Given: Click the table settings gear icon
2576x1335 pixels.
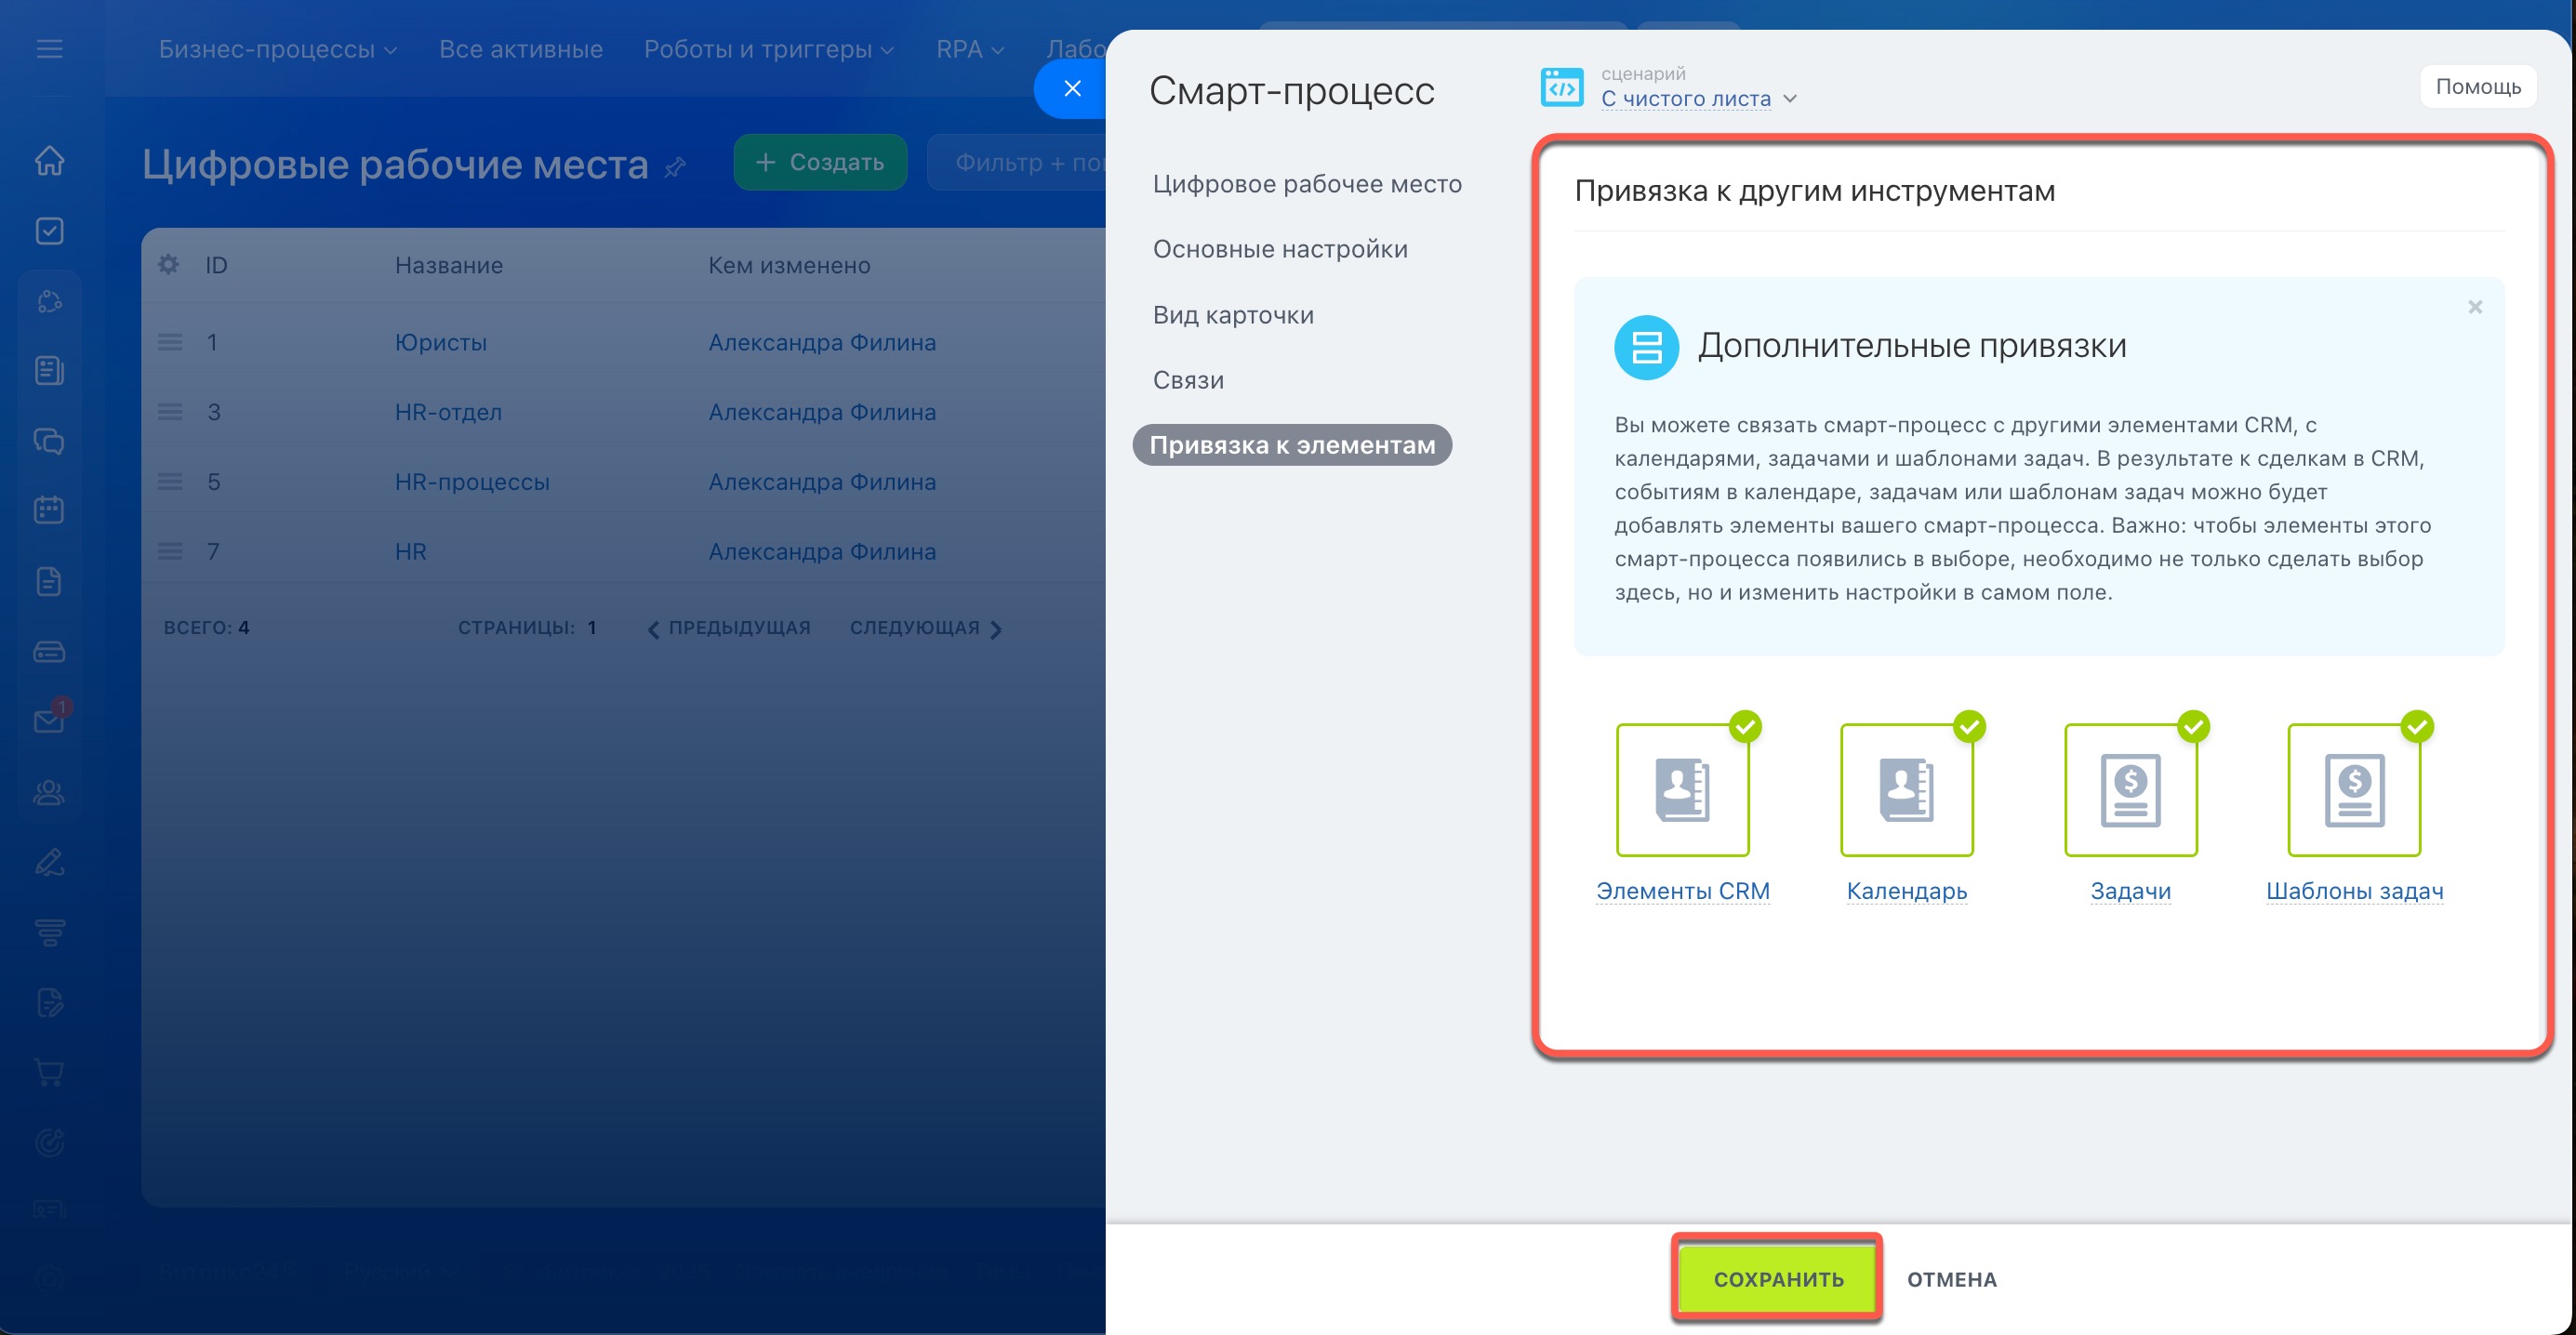Looking at the screenshot, I should [169, 265].
